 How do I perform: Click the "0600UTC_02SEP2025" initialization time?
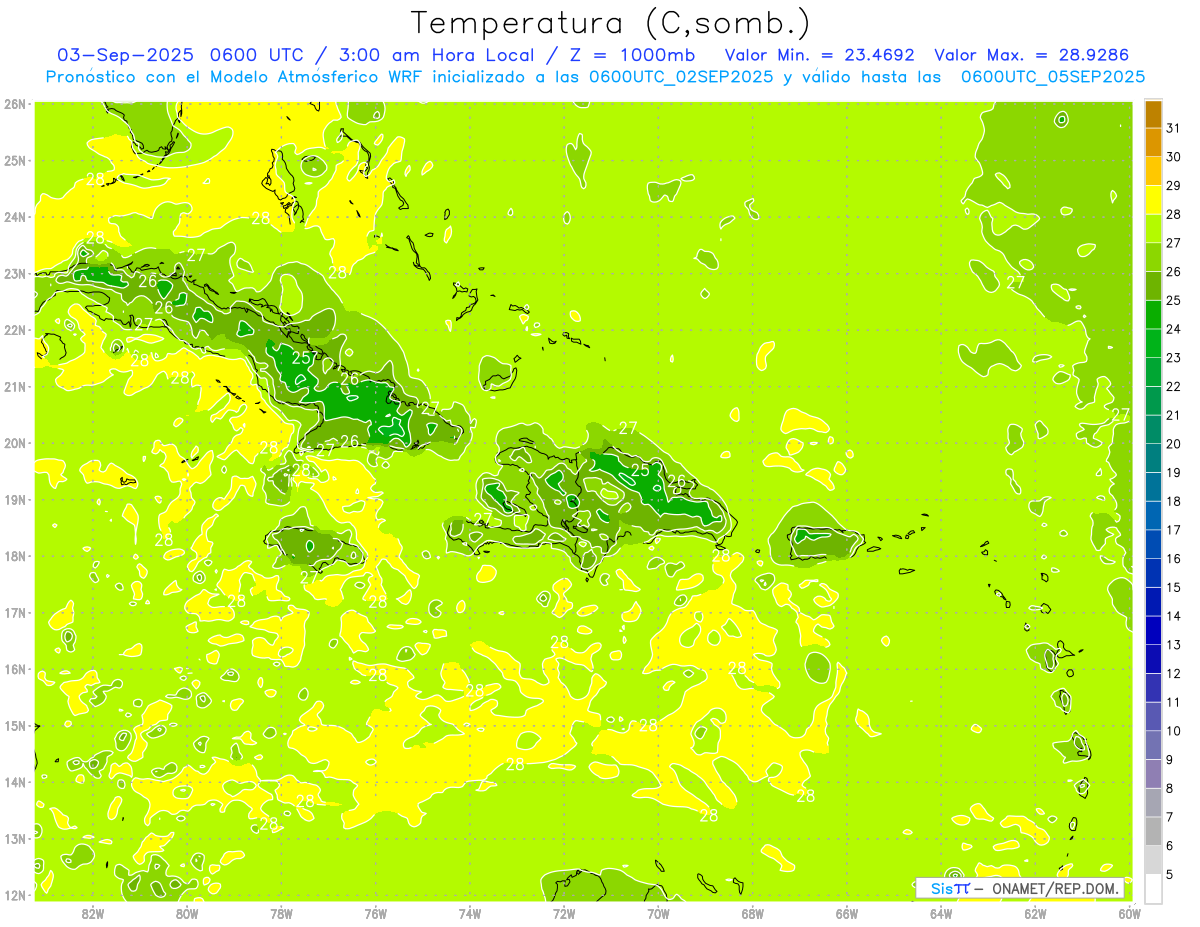[681, 77]
